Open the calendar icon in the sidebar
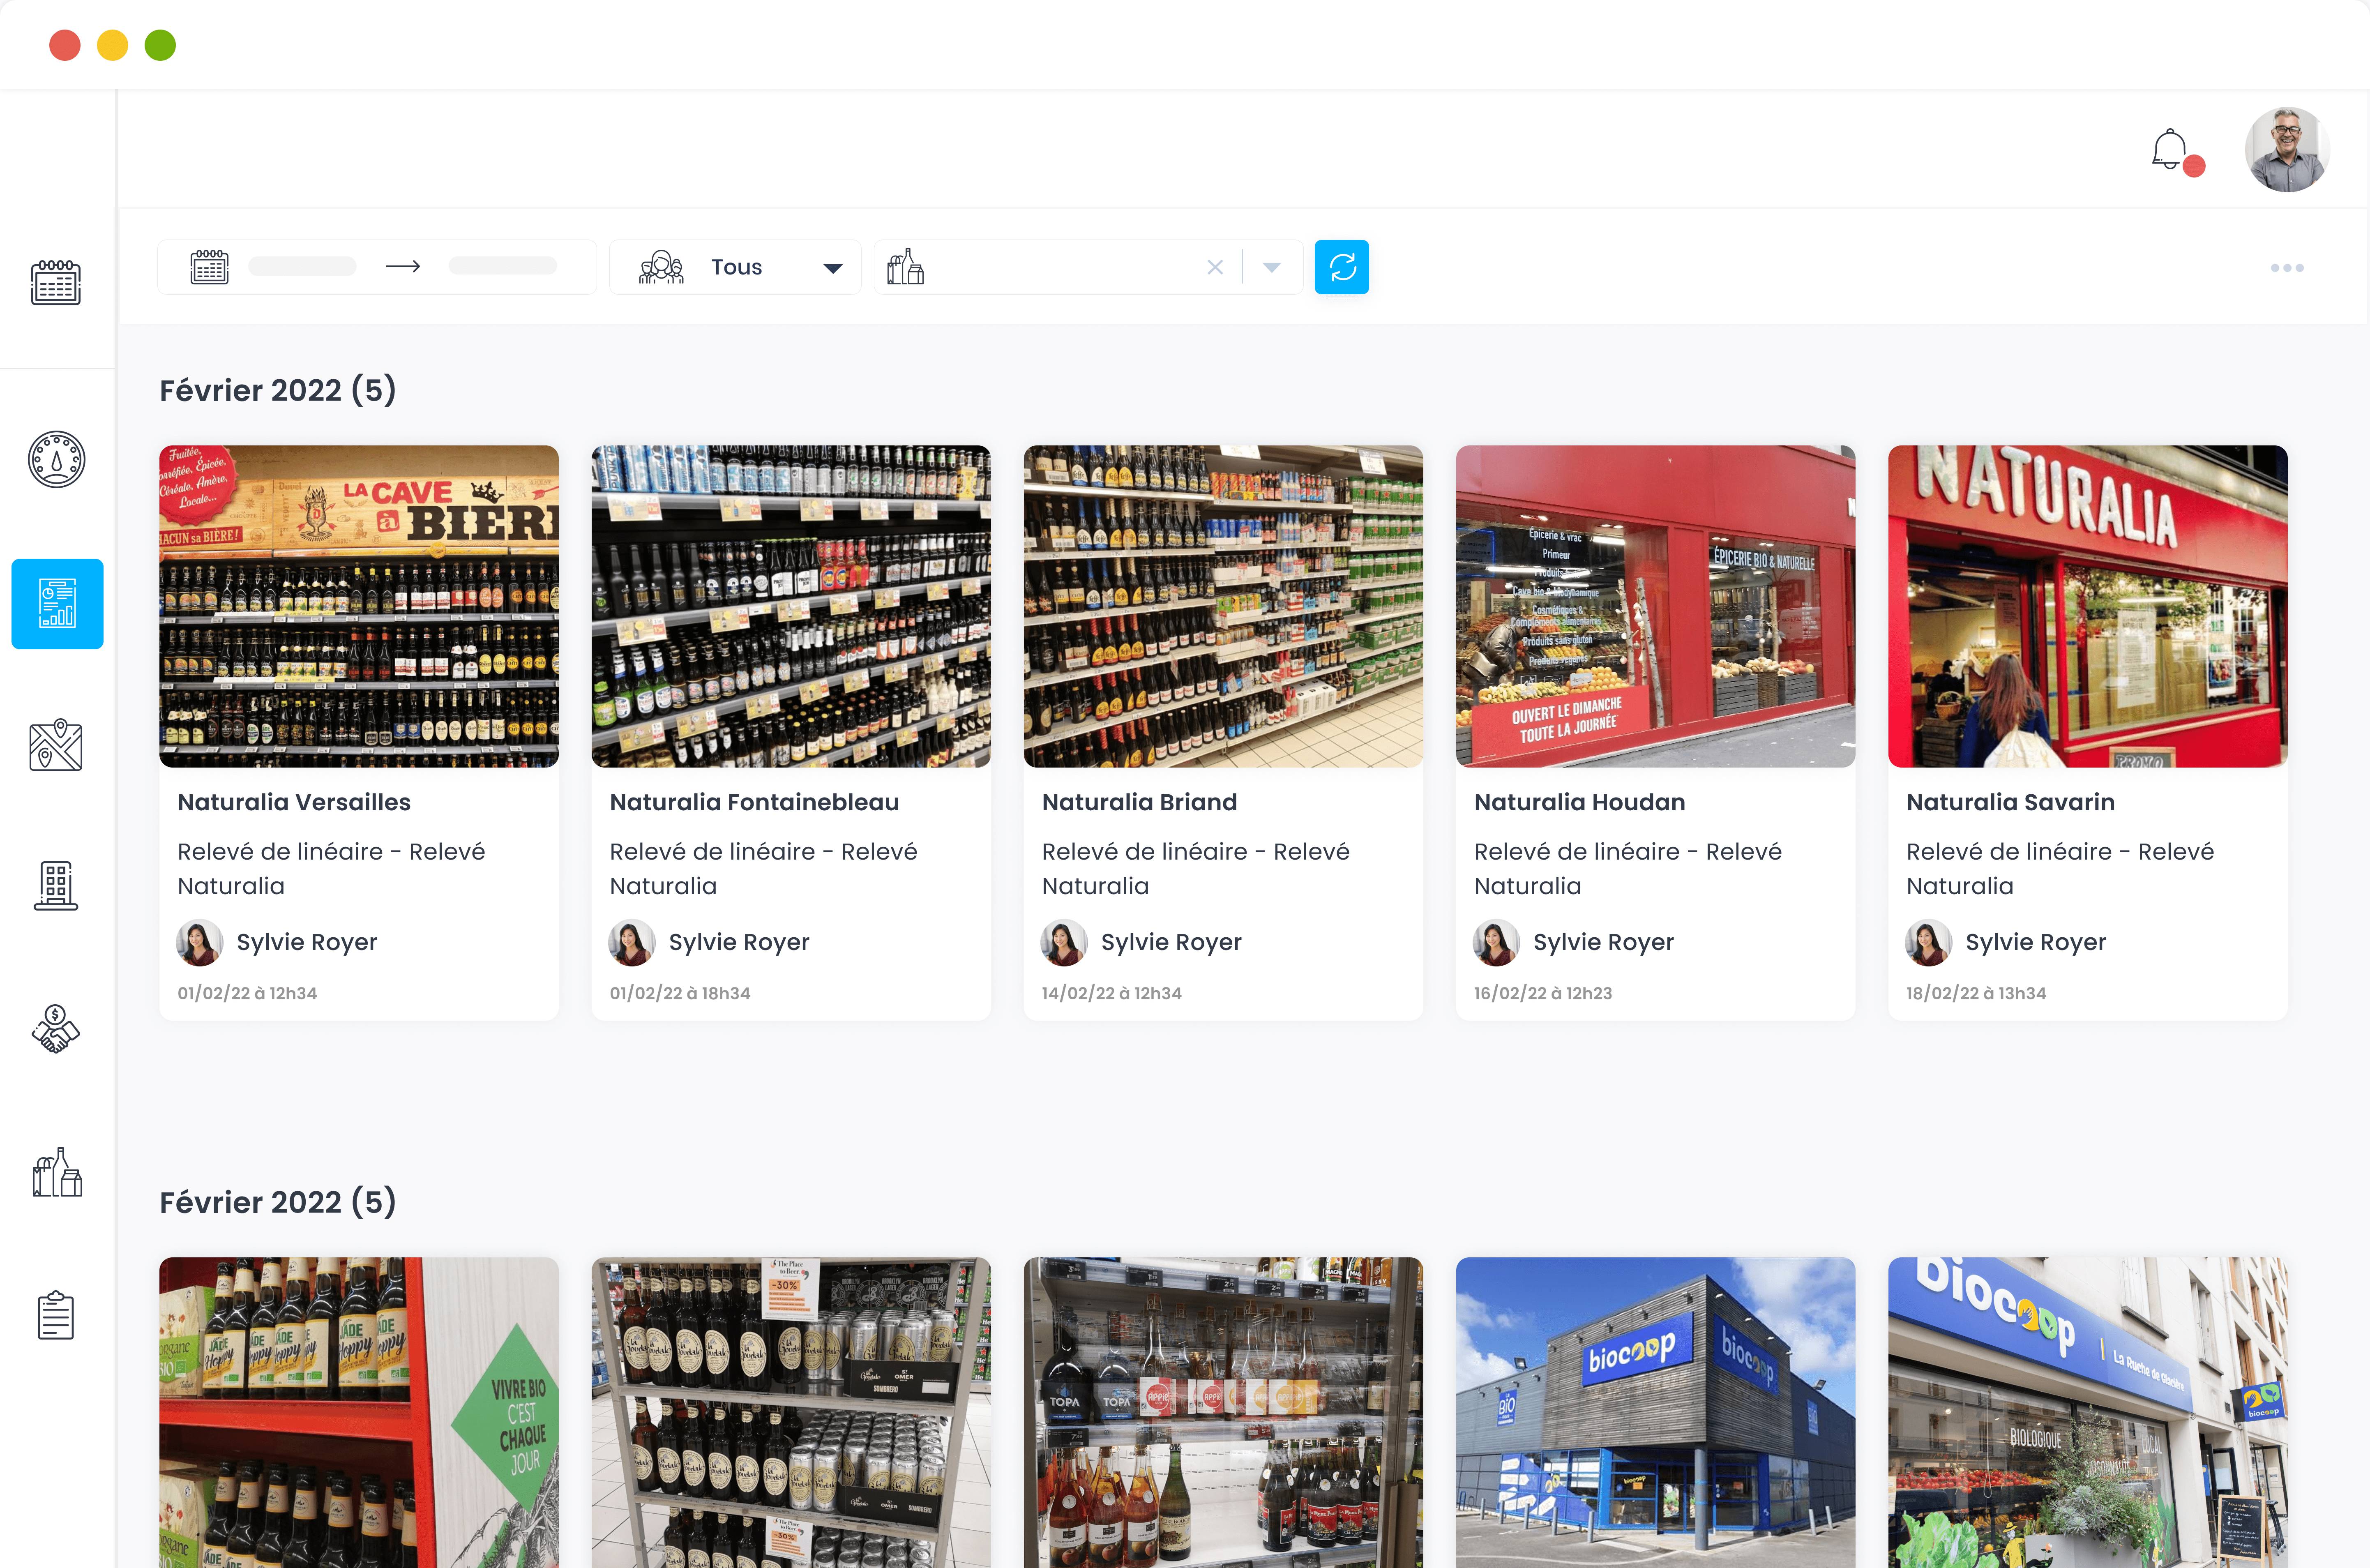Image resolution: width=2370 pixels, height=1568 pixels. click(56, 283)
